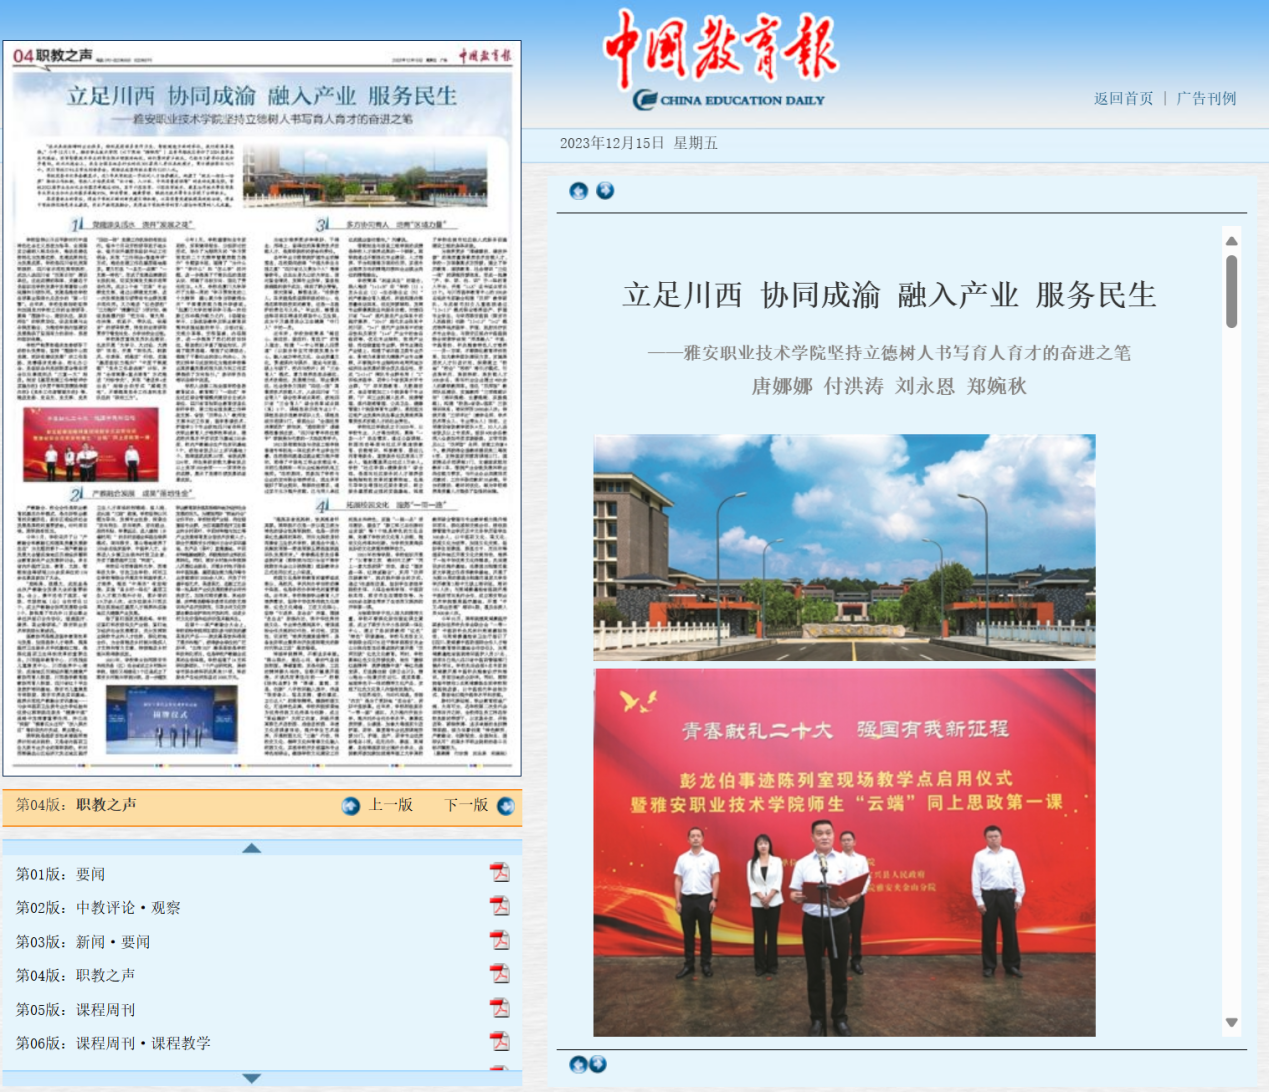Select 第05版：课程周刊 in the page list
The width and height of the screenshot is (1269, 1092).
[x=76, y=1010]
